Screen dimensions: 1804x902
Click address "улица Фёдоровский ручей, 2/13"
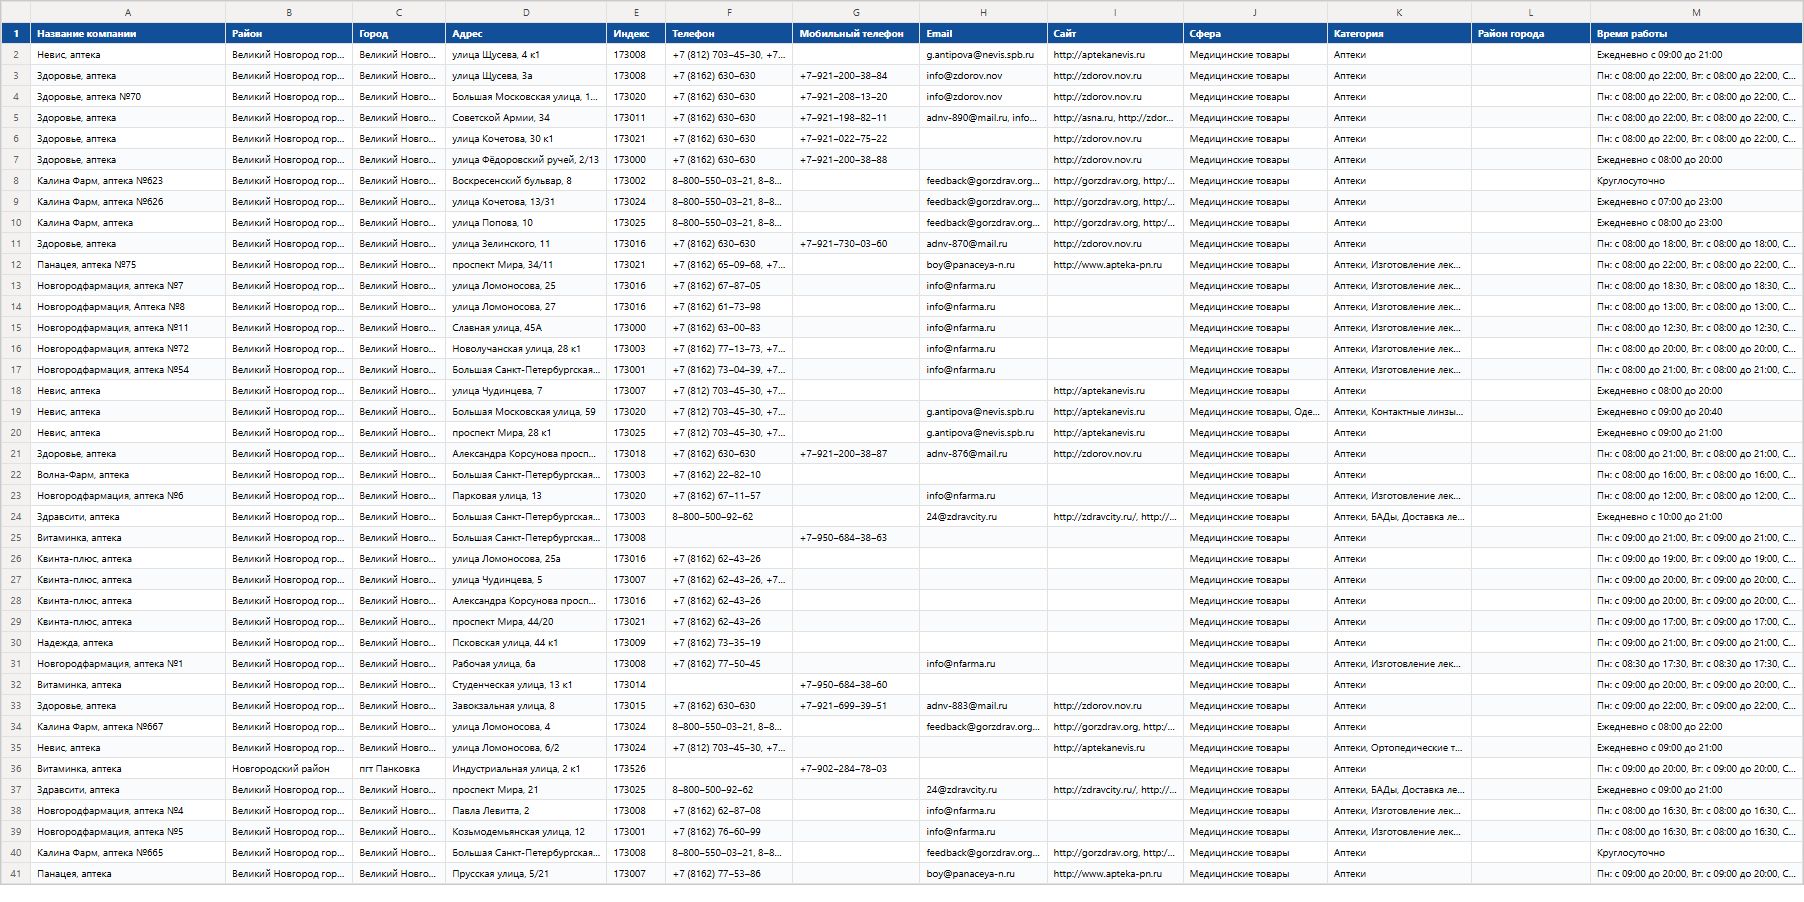(x=526, y=160)
